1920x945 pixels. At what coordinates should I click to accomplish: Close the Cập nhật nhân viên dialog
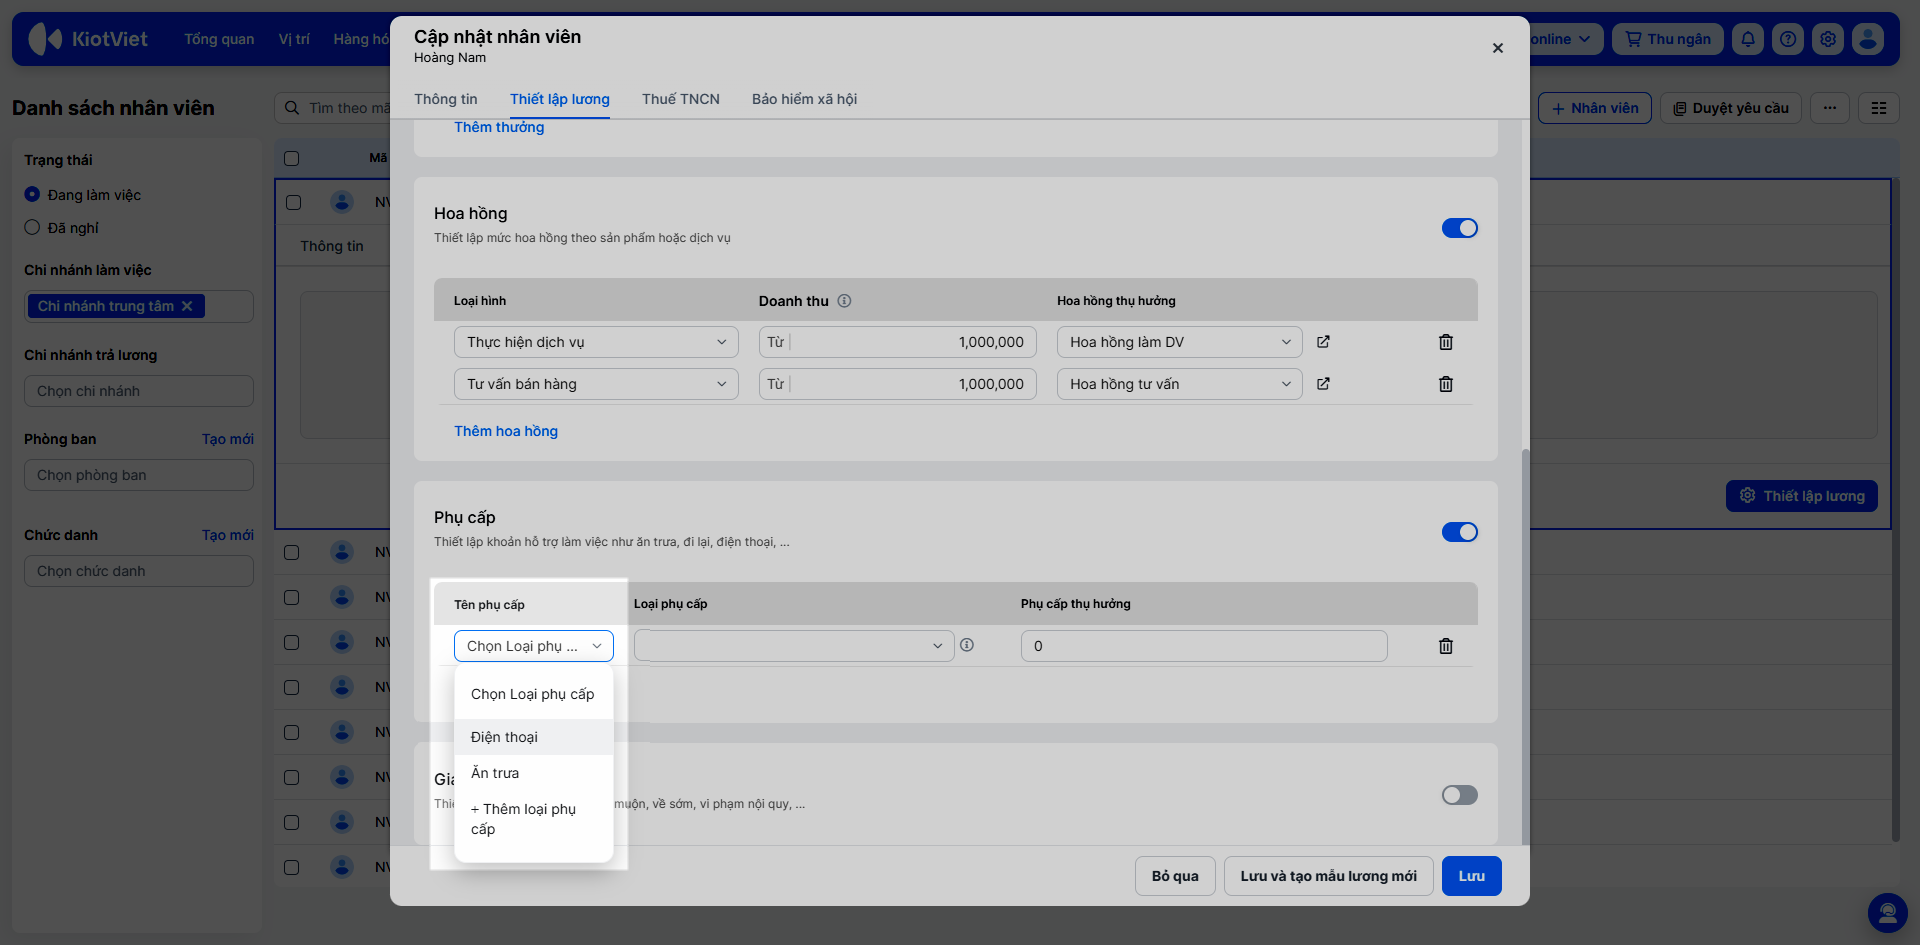[x=1498, y=48]
